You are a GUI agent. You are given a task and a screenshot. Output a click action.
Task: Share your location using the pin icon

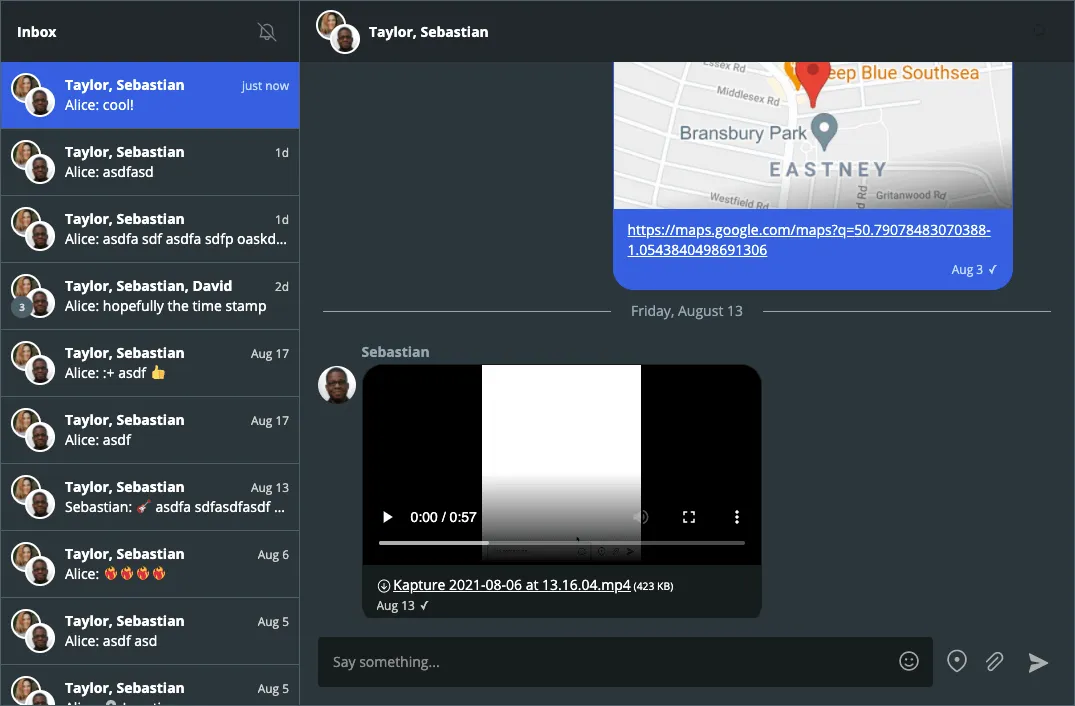956,660
